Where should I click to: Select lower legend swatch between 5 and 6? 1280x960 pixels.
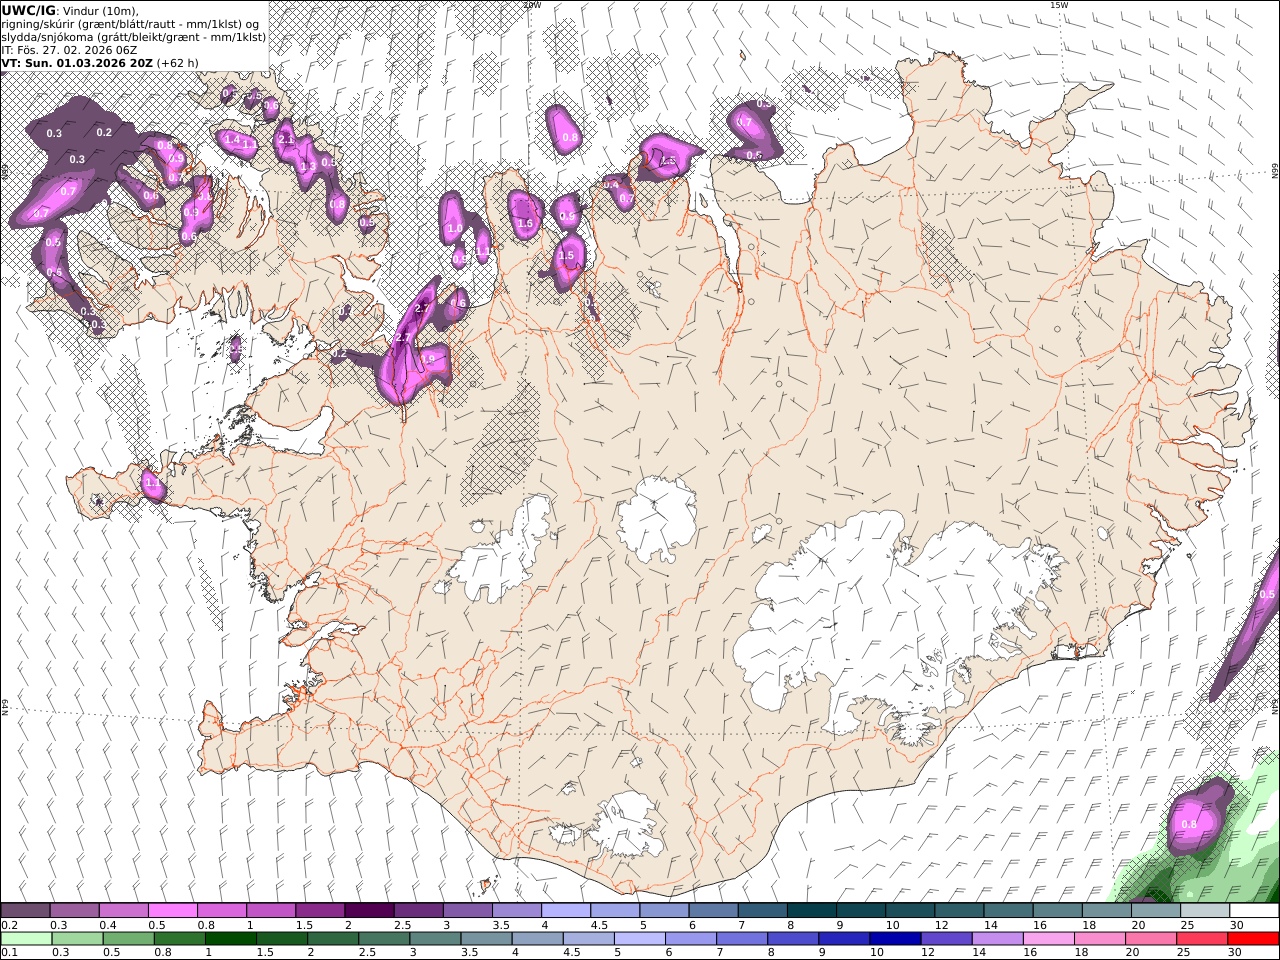point(639,939)
